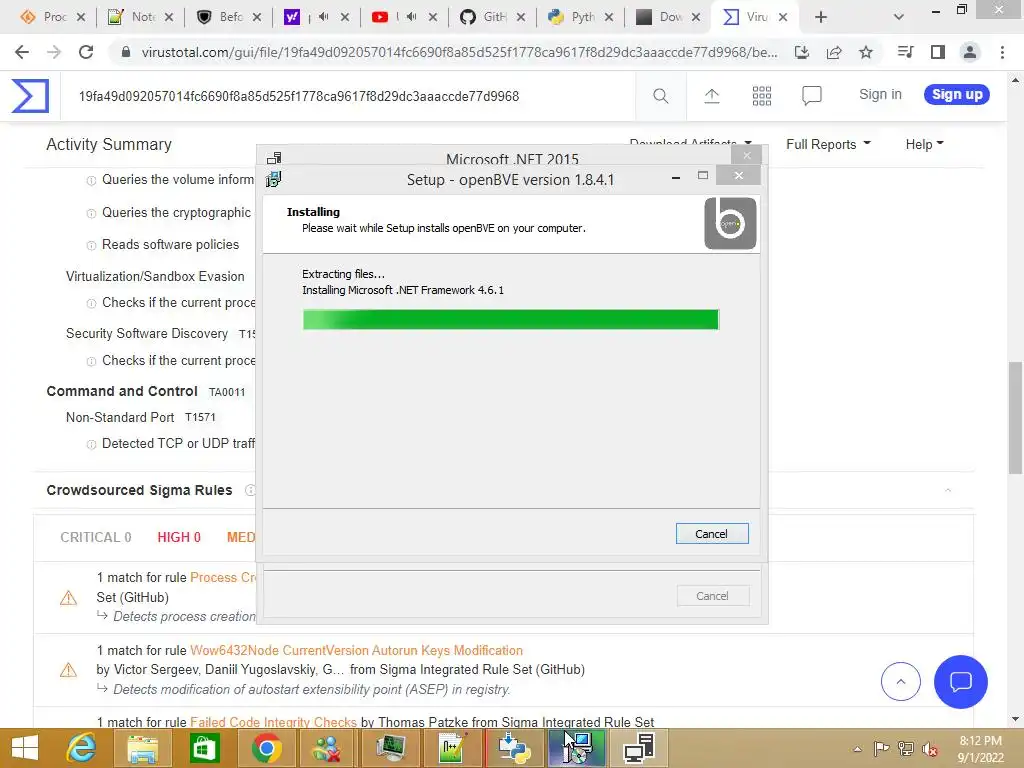Switch to the YouTube tab
This screenshot has height=768, width=1024.
(404, 17)
